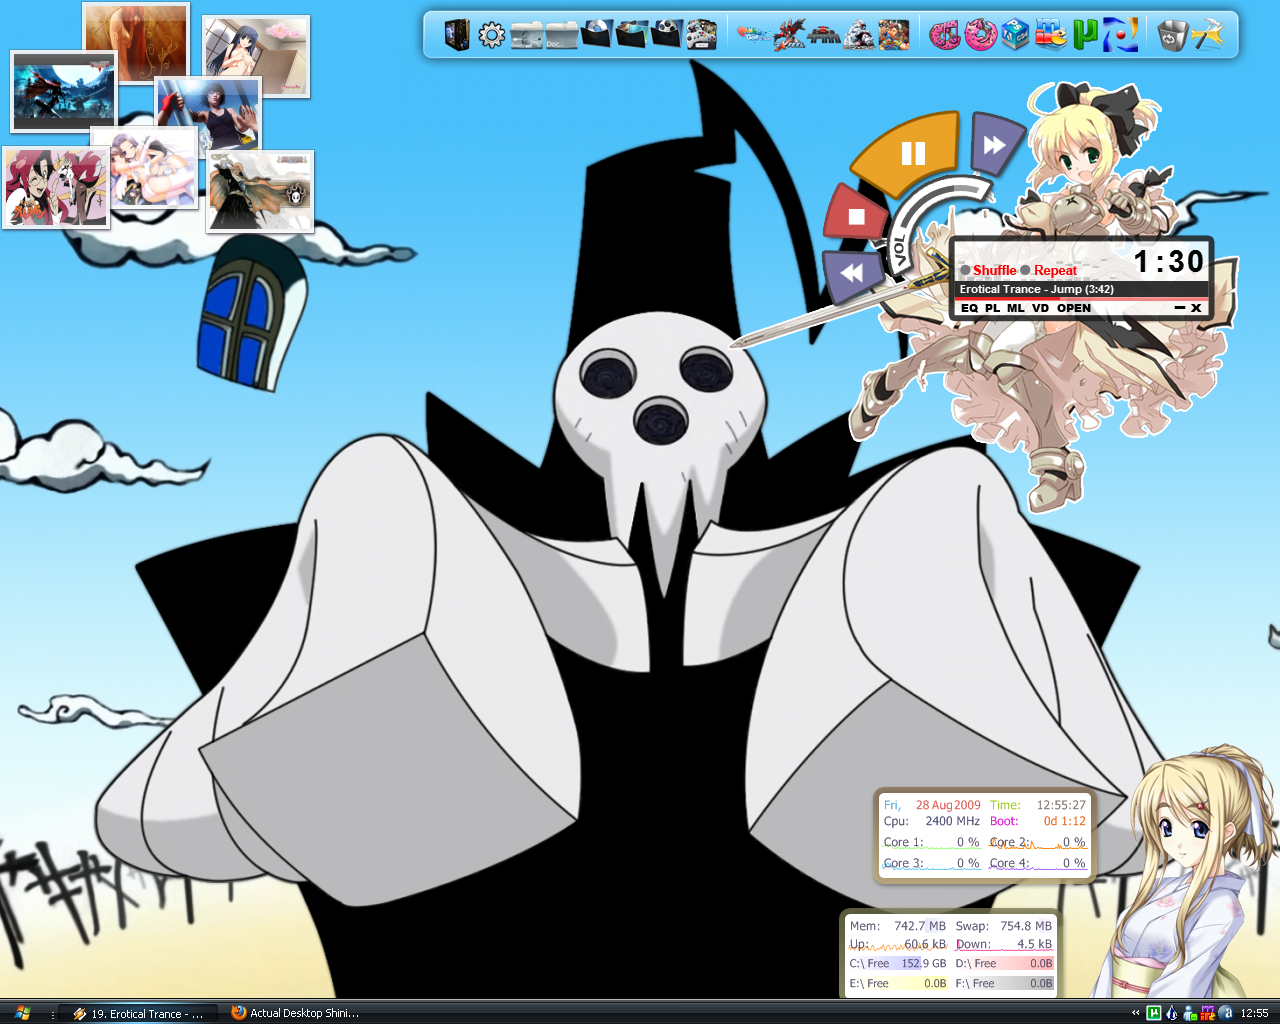Click the green H tray icon
1280x1024 pixels.
1153,1013
